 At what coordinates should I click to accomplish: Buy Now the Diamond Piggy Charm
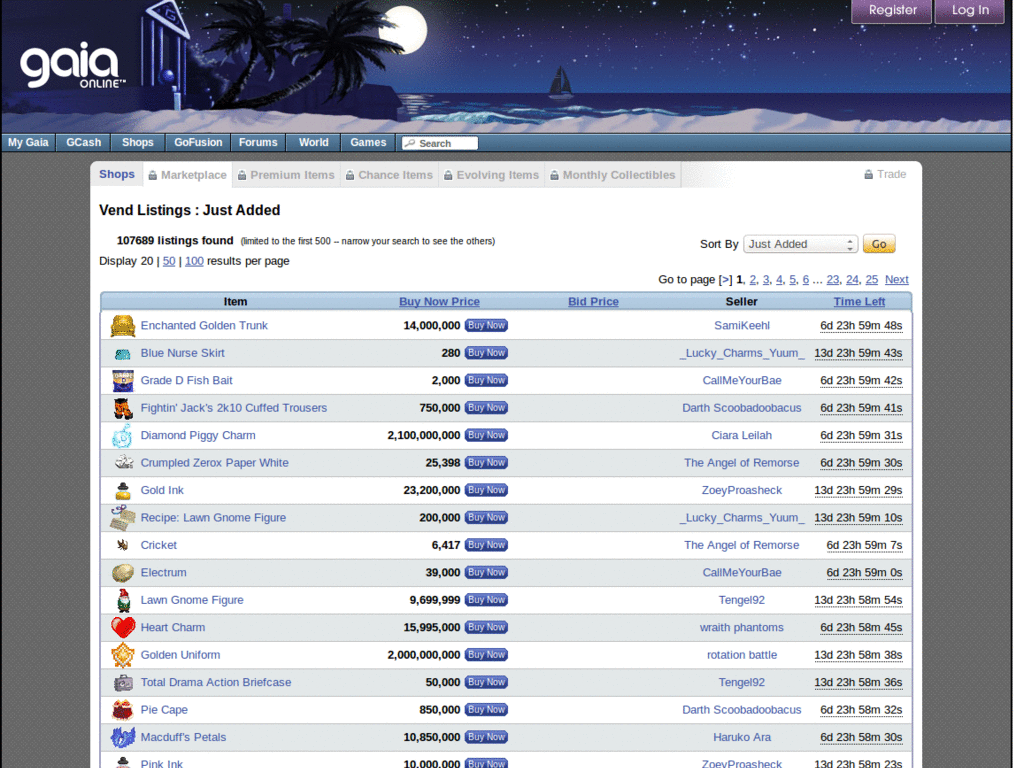click(x=486, y=435)
